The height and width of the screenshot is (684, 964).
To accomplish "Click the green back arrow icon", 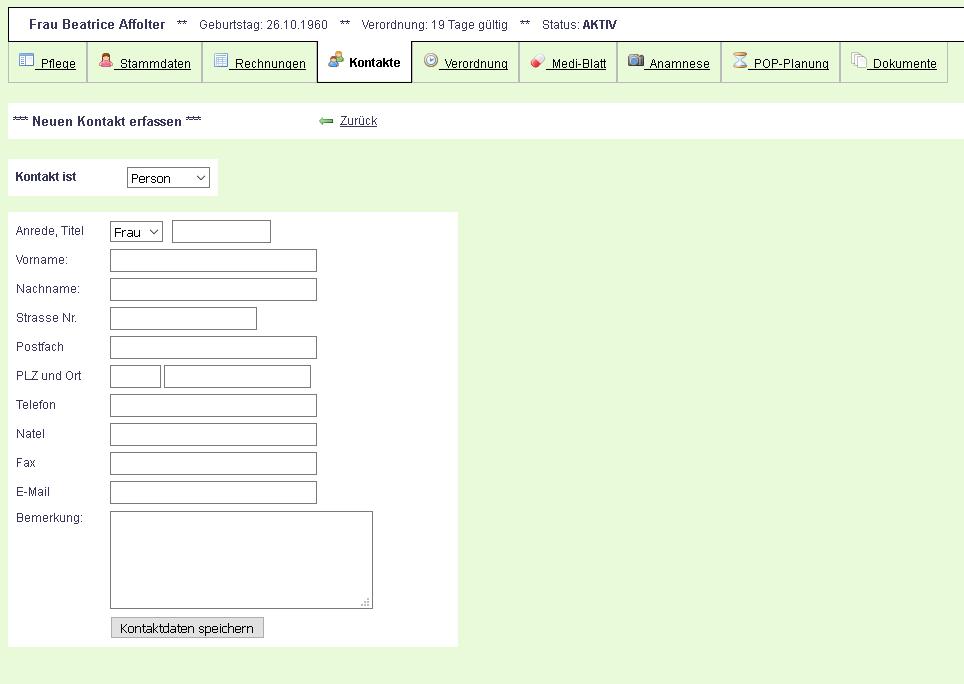I will (x=326, y=121).
